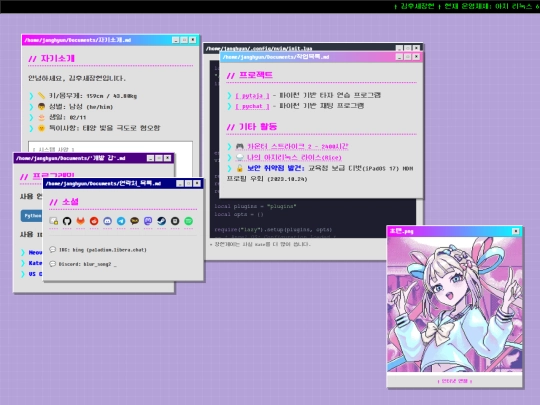Click the 안녕하세요 greeting text
Viewport: 540px width, 405px height.
[x=77, y=78]
